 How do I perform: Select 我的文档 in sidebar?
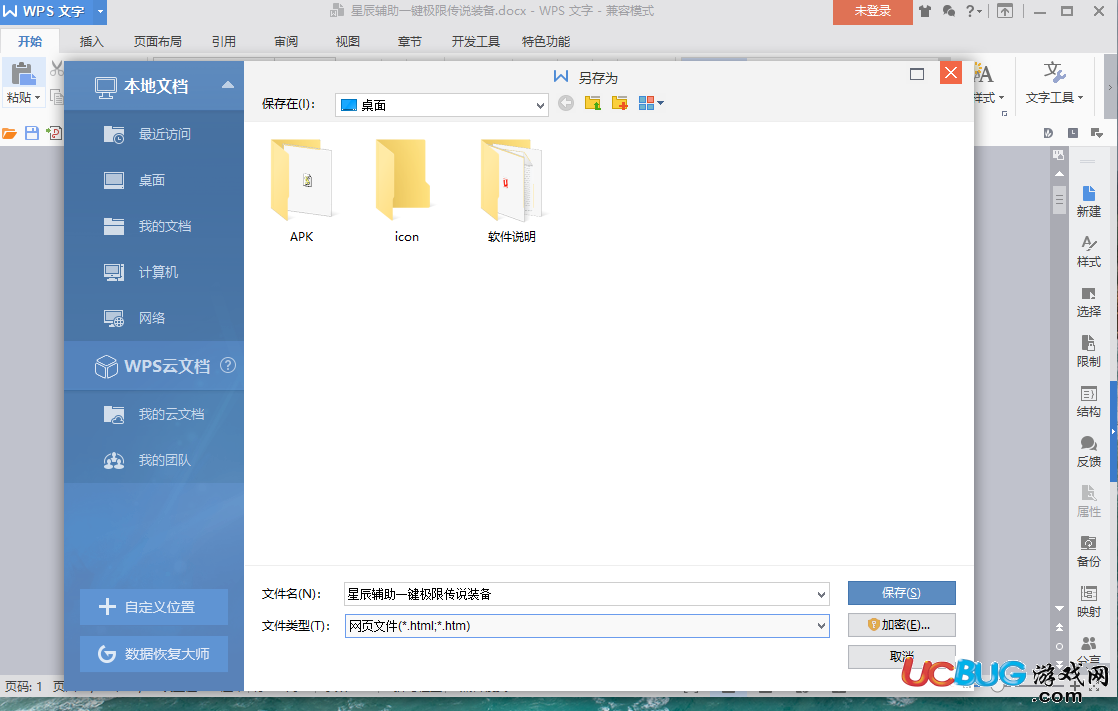click(154, 226)
